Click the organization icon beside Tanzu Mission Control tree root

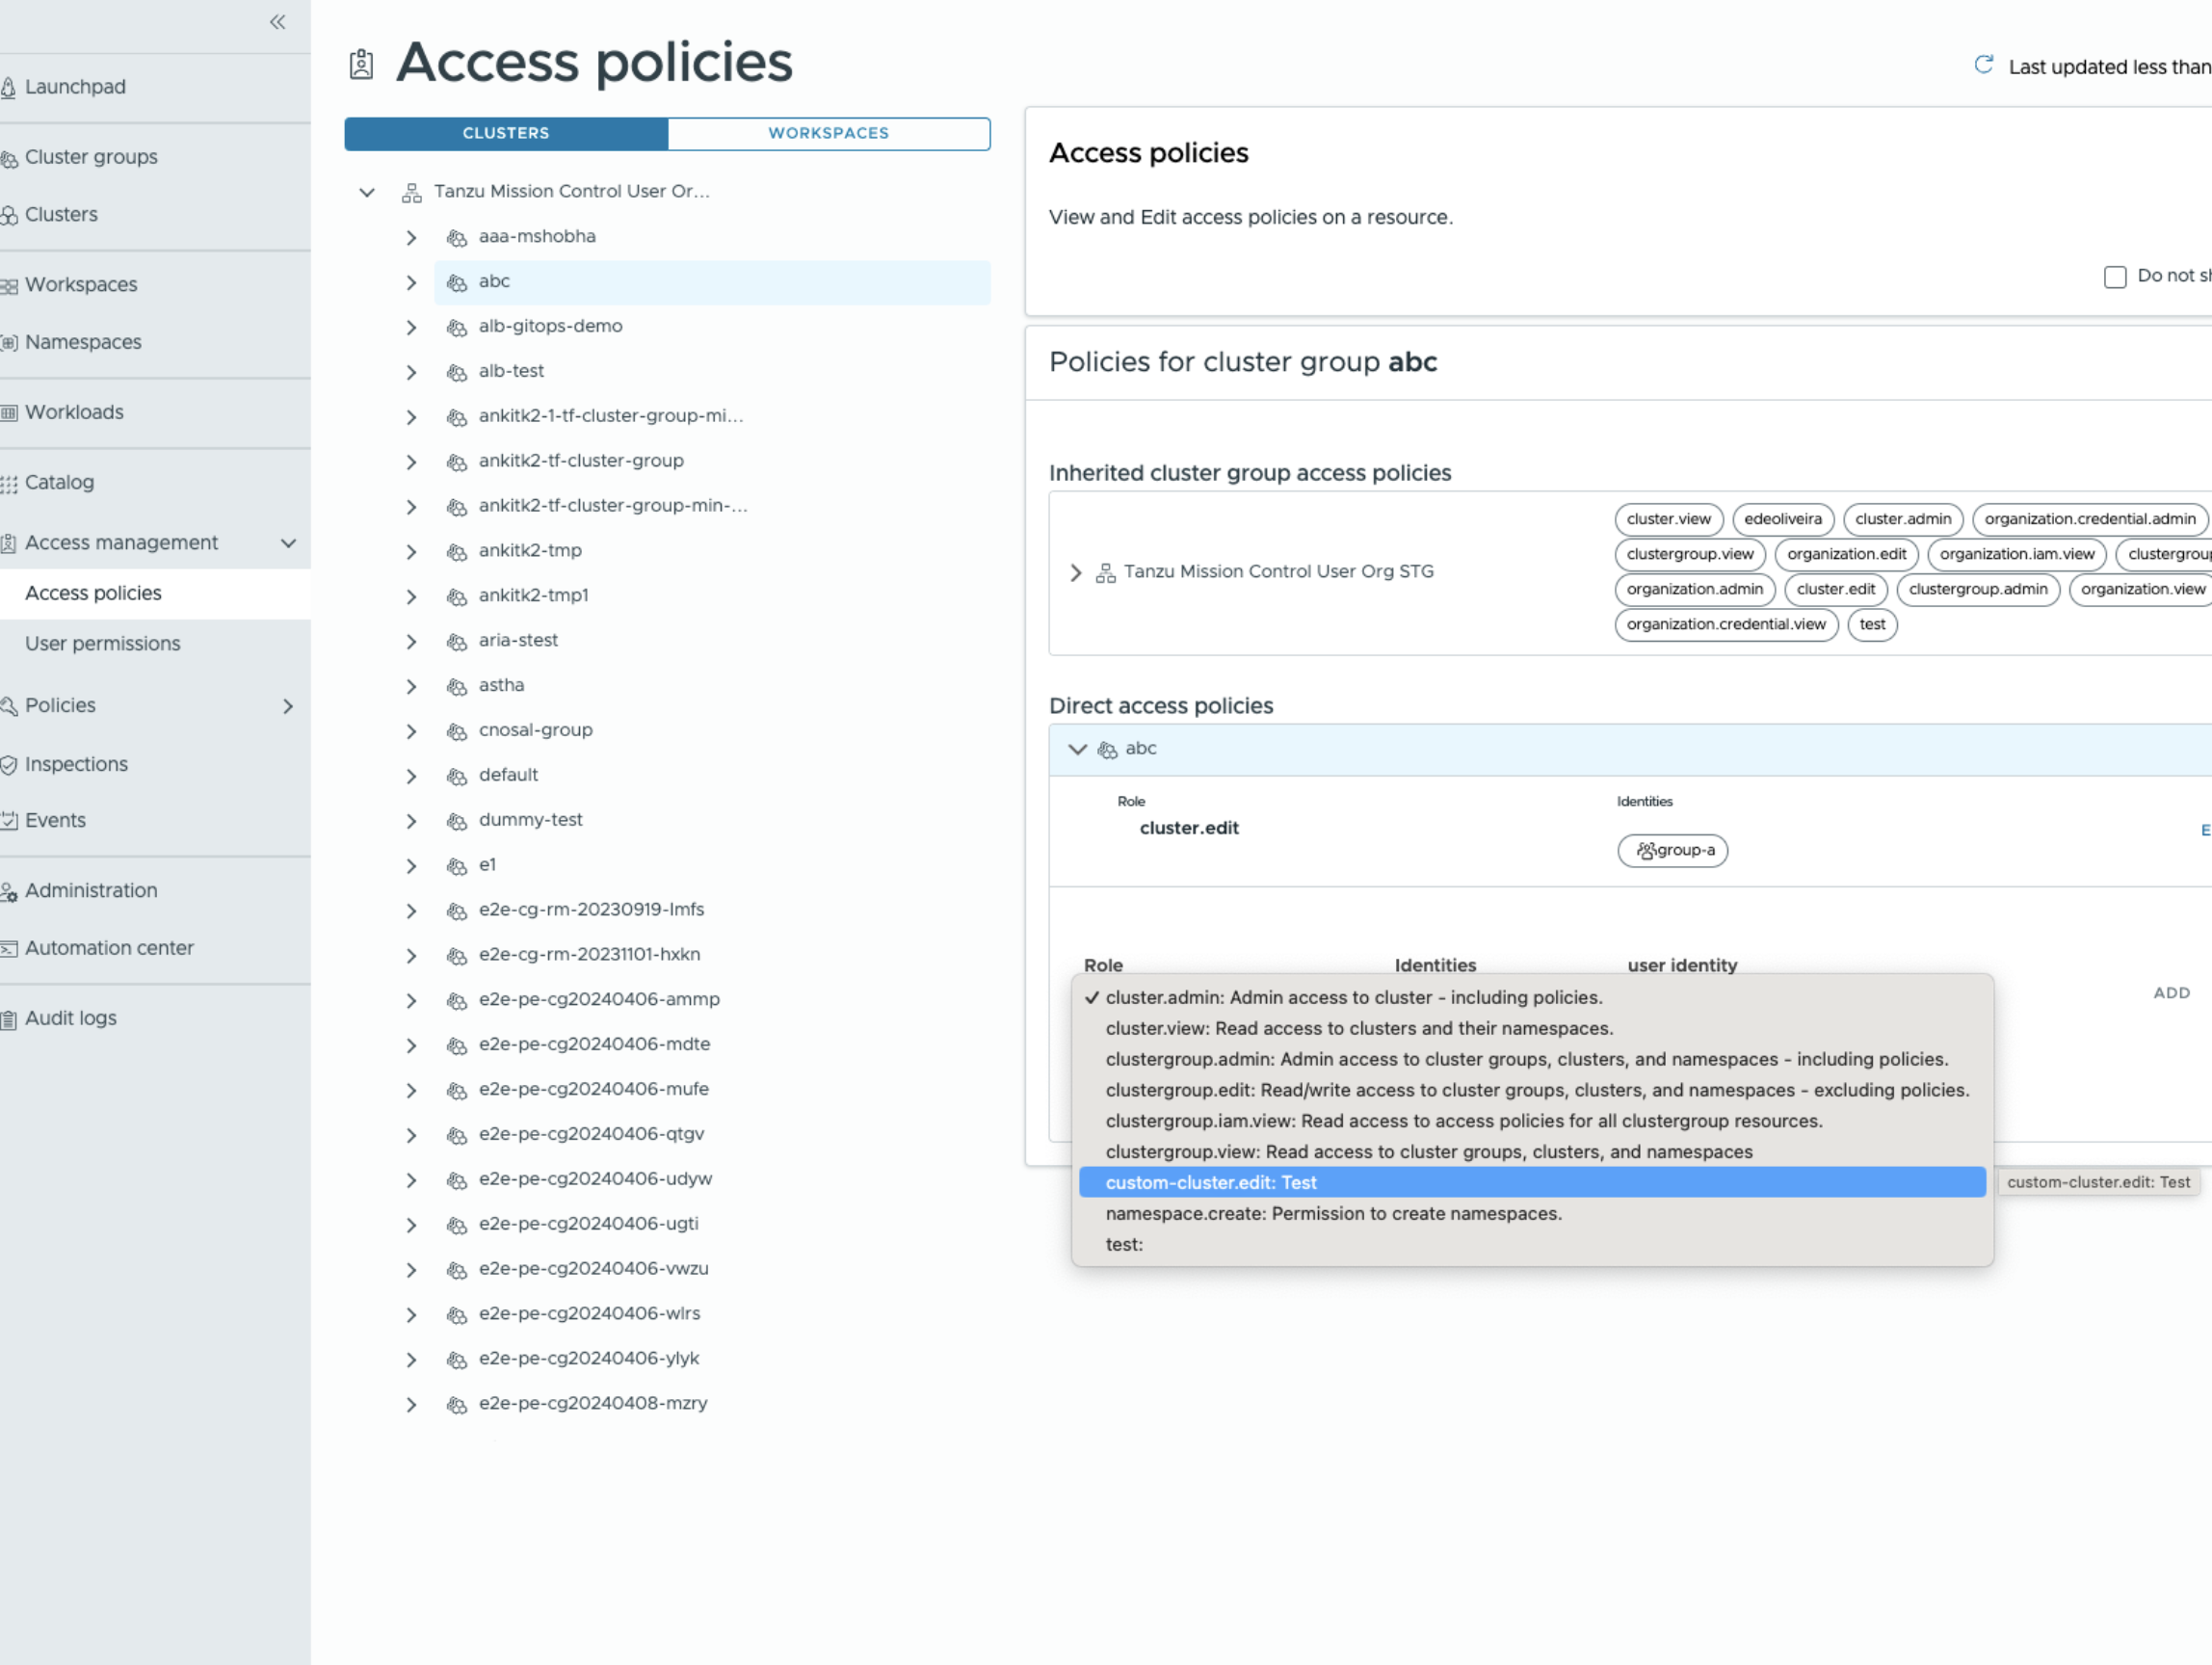click(x=411, y=192)
